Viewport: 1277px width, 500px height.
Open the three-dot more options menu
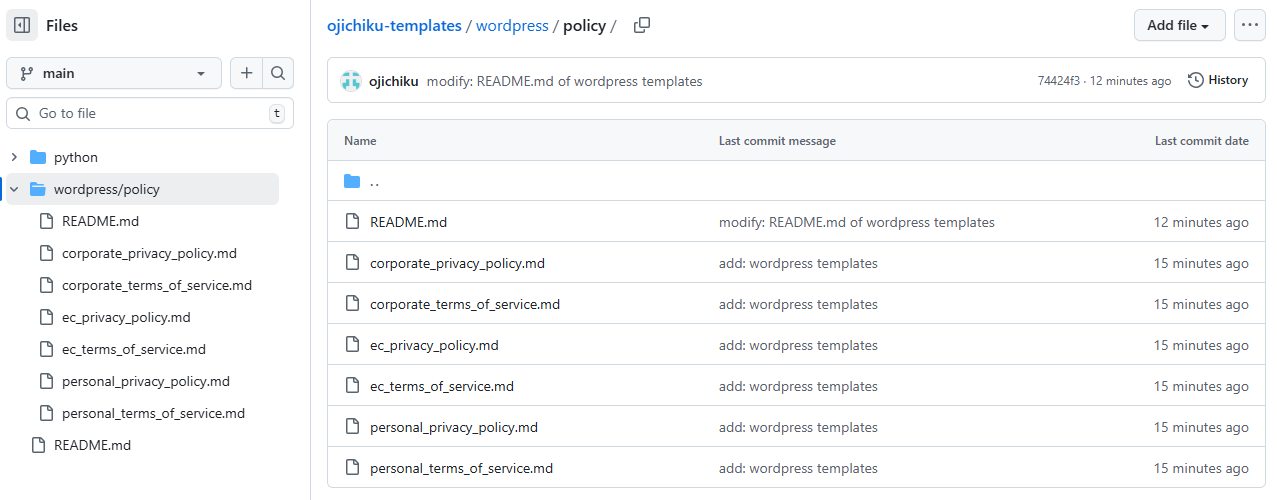(1249, 25)
